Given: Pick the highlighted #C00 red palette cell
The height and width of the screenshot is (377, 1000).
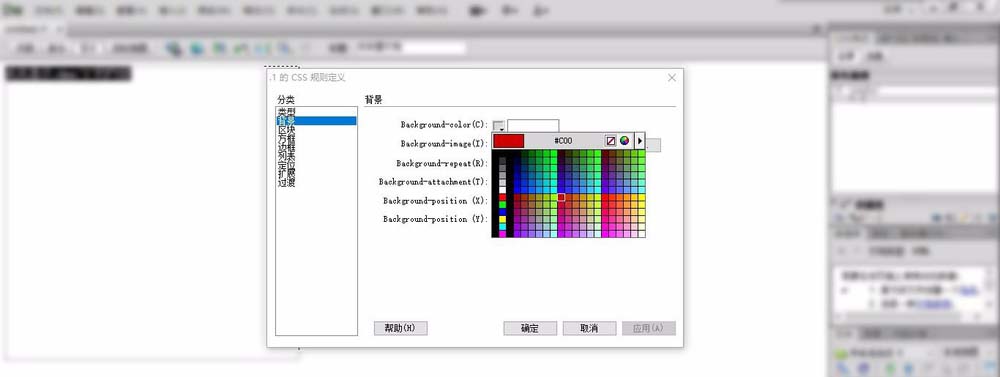Looking at the screenshot, I should click(561, 197).
